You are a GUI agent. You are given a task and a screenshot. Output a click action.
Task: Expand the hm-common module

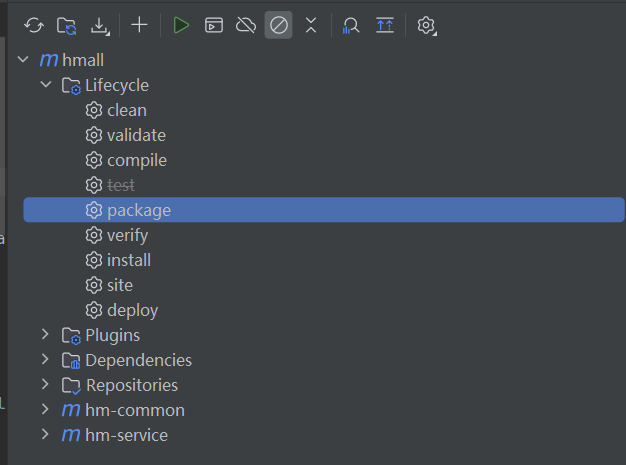click(46, 410)
